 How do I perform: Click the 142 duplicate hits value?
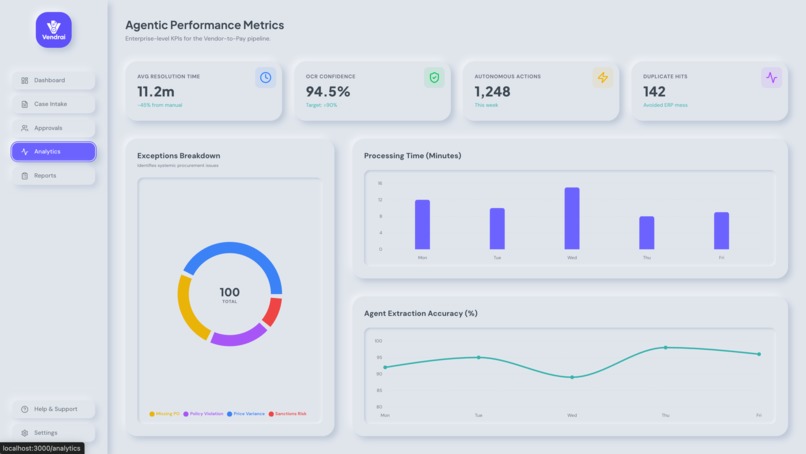click(x=654, y=92)
